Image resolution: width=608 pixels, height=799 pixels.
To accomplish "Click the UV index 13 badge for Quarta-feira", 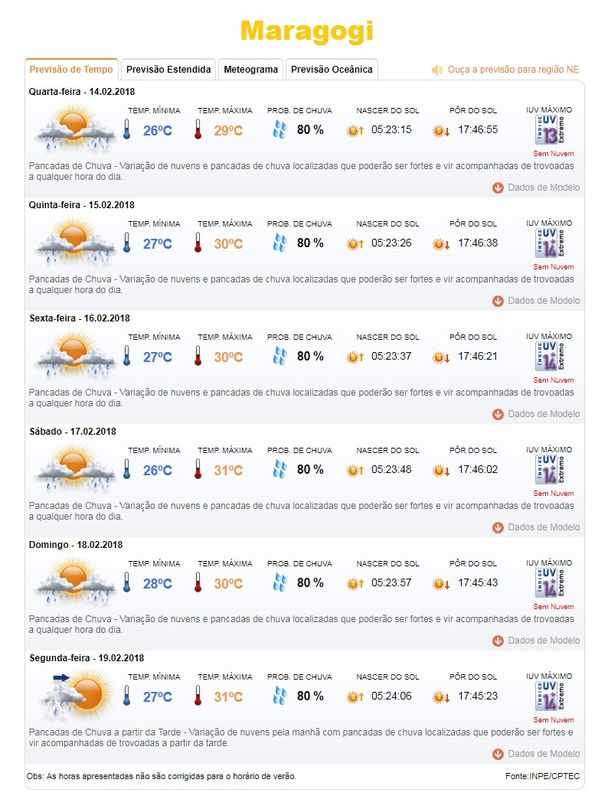I will [x=549, y=130].
